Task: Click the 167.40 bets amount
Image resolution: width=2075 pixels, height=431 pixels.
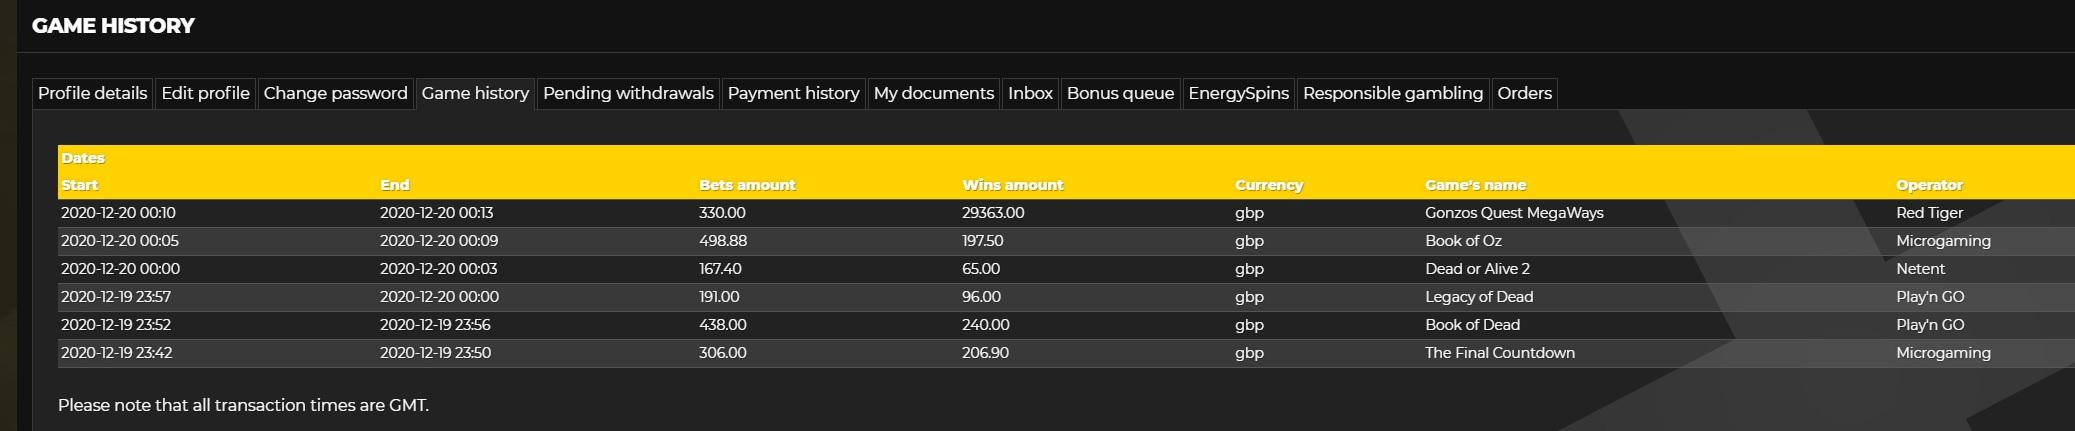Action: coord(720,269)
